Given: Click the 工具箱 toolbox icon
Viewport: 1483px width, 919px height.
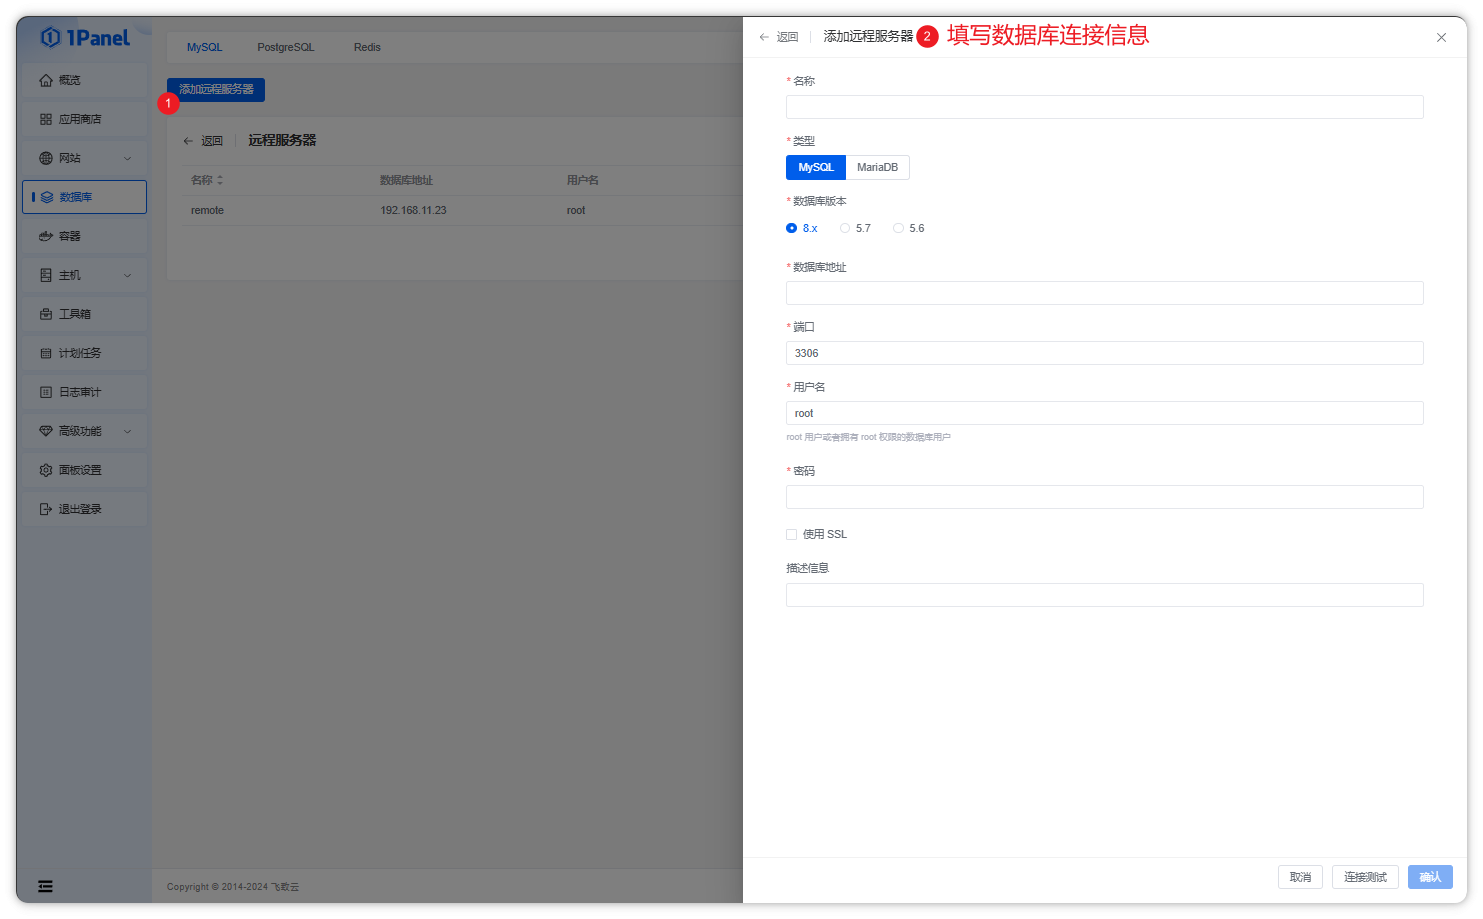Looking at the screenshot, I should click(x=46, y=314).
